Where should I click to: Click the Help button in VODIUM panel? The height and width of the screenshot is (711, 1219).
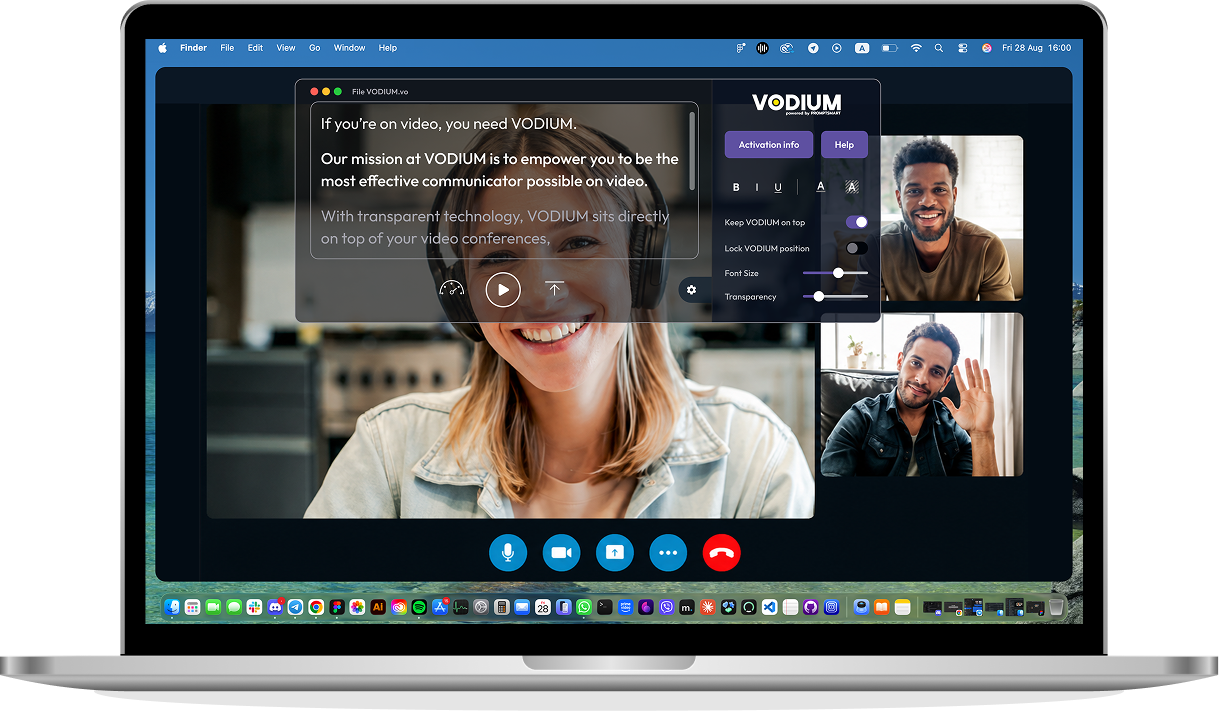(844, 145)
